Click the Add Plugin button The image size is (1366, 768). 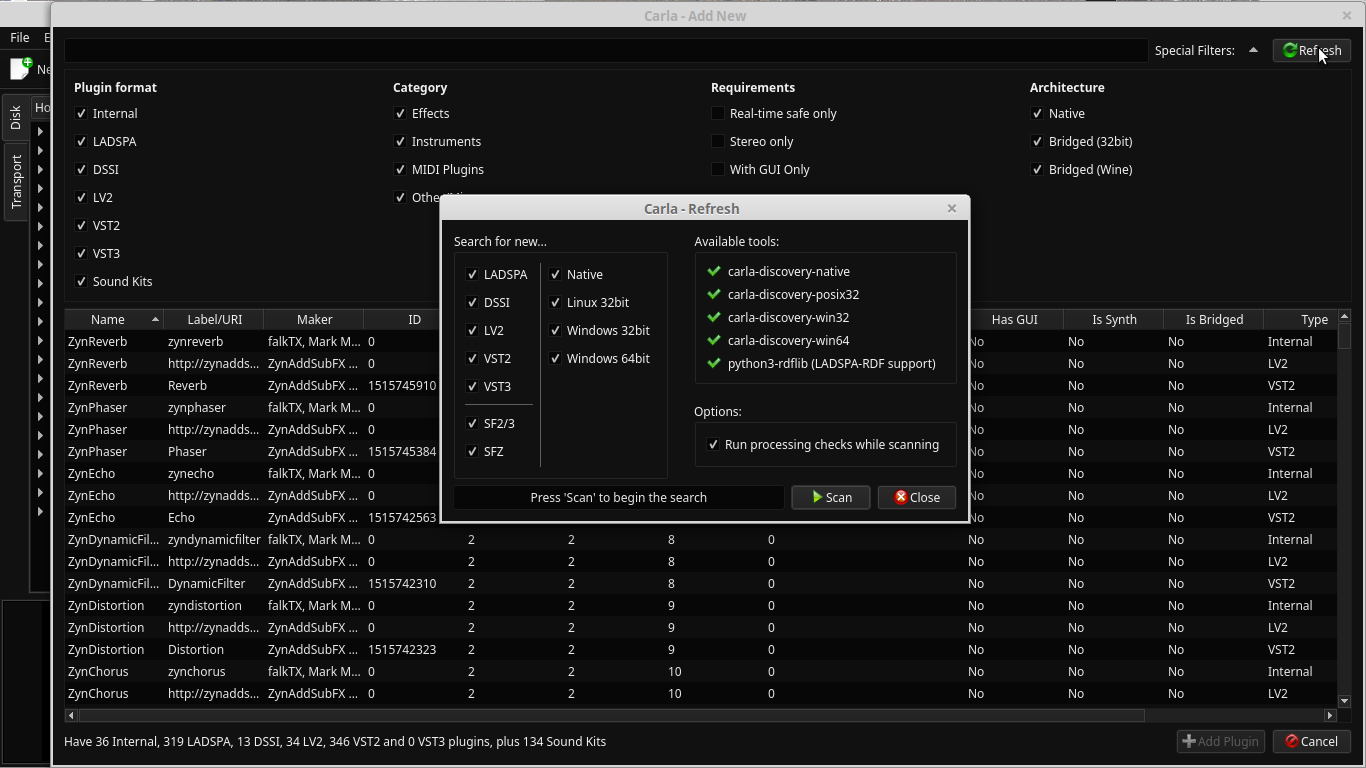pyautogui.click(x=1221, y=741)
